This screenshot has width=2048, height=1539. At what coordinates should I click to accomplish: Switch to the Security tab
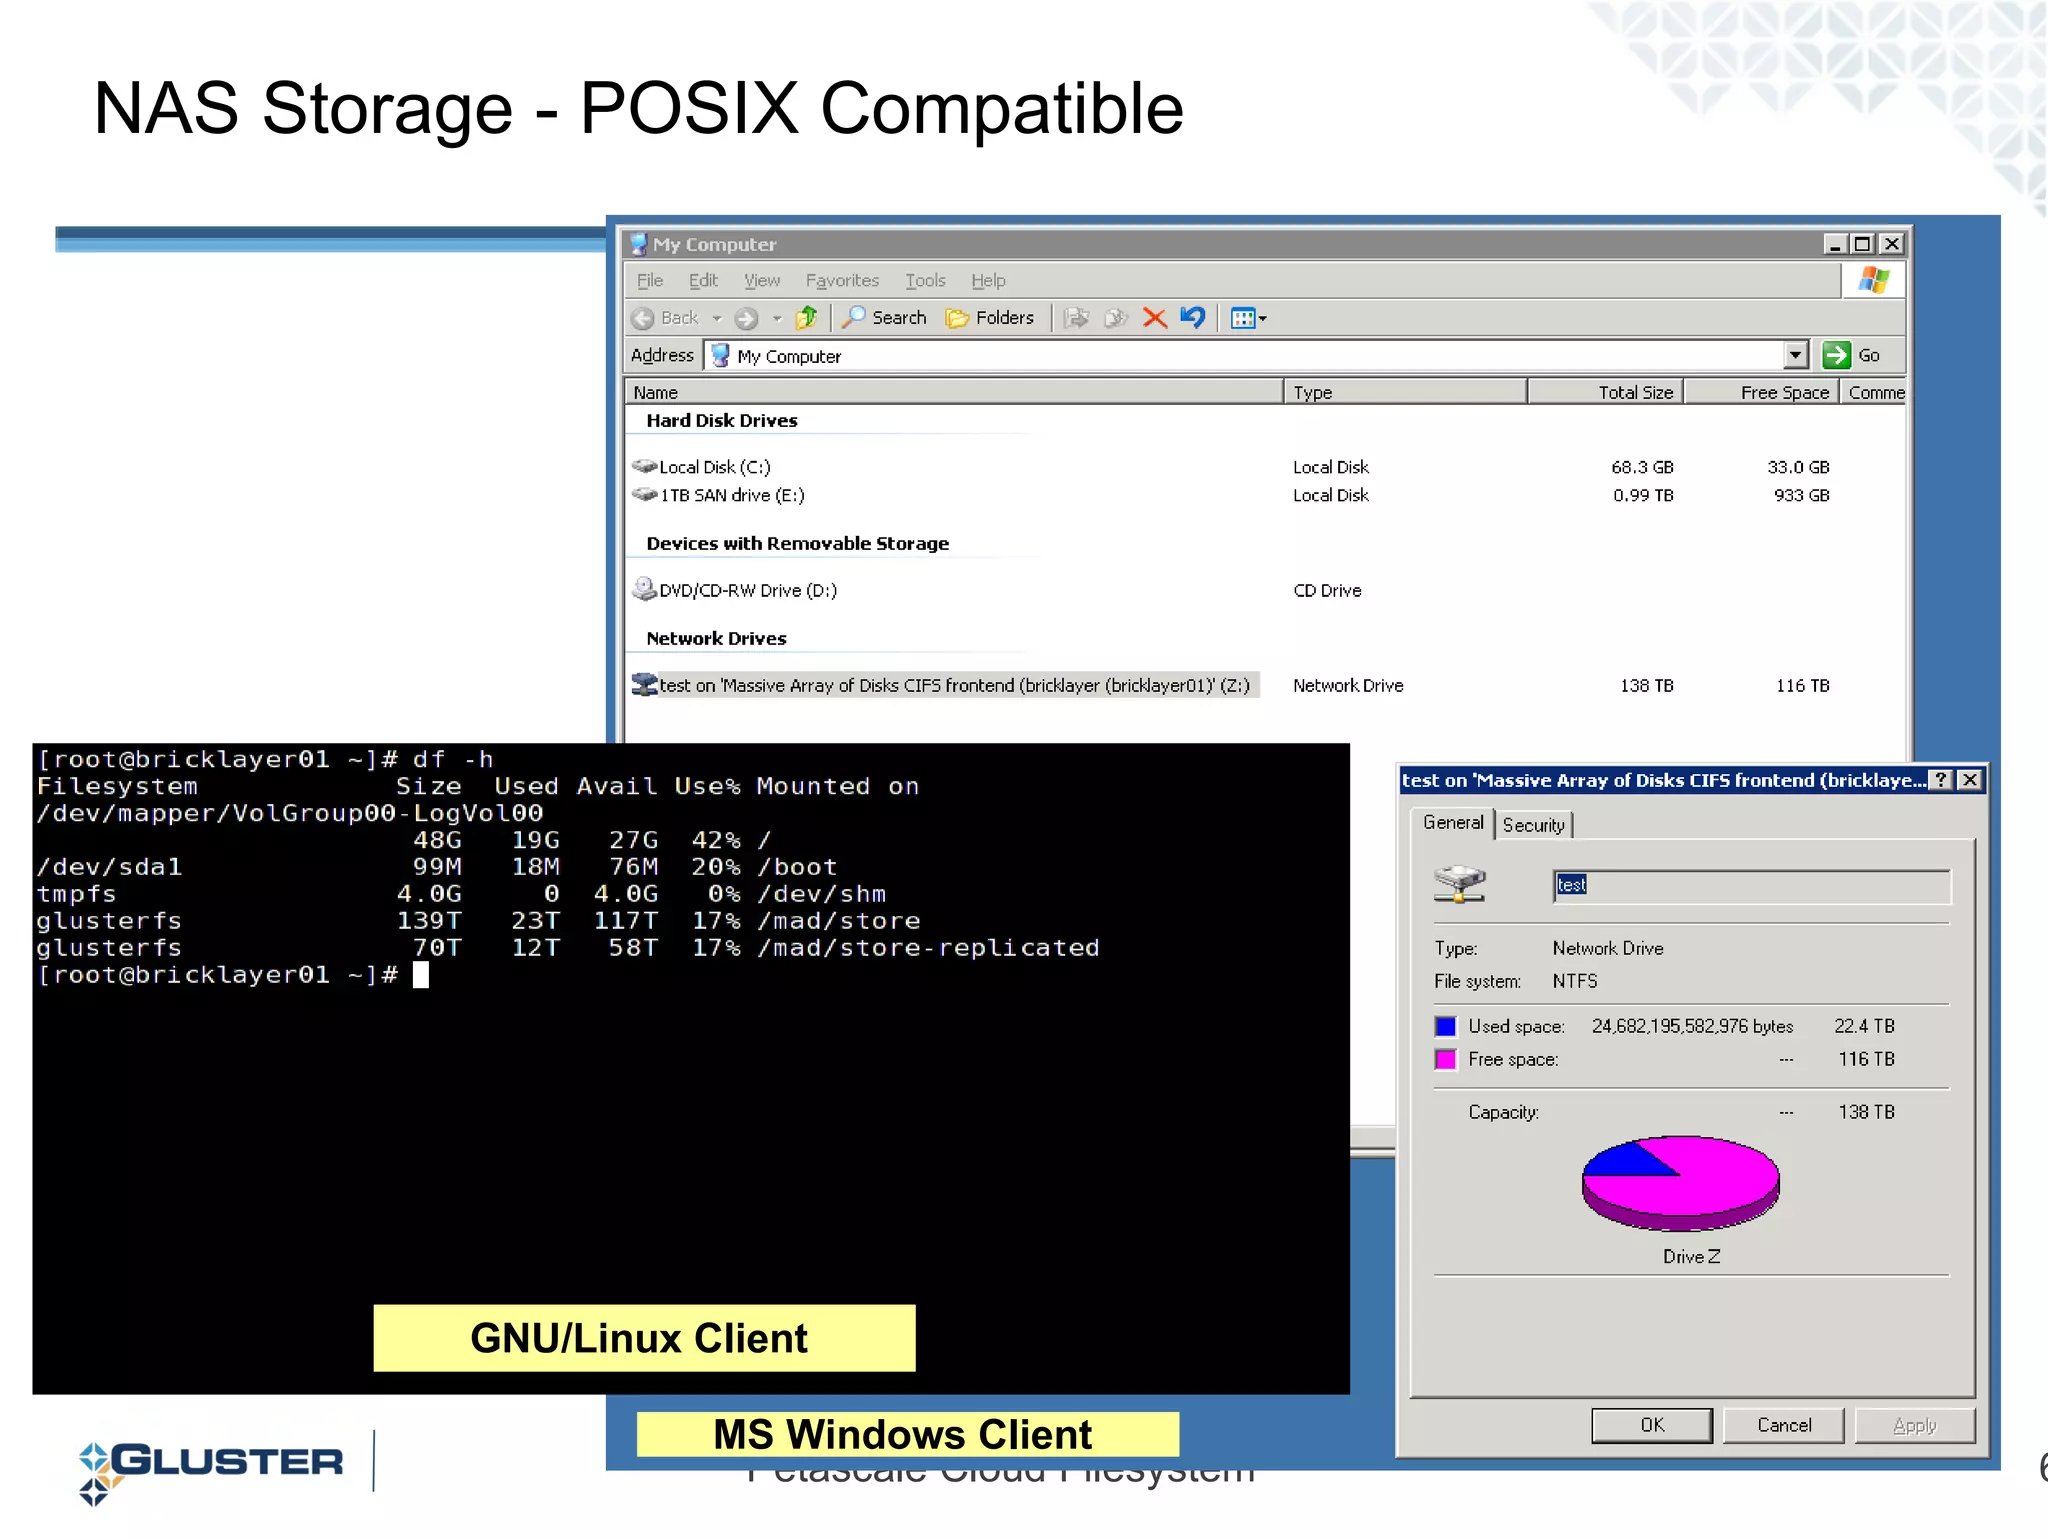point(1534,825)
